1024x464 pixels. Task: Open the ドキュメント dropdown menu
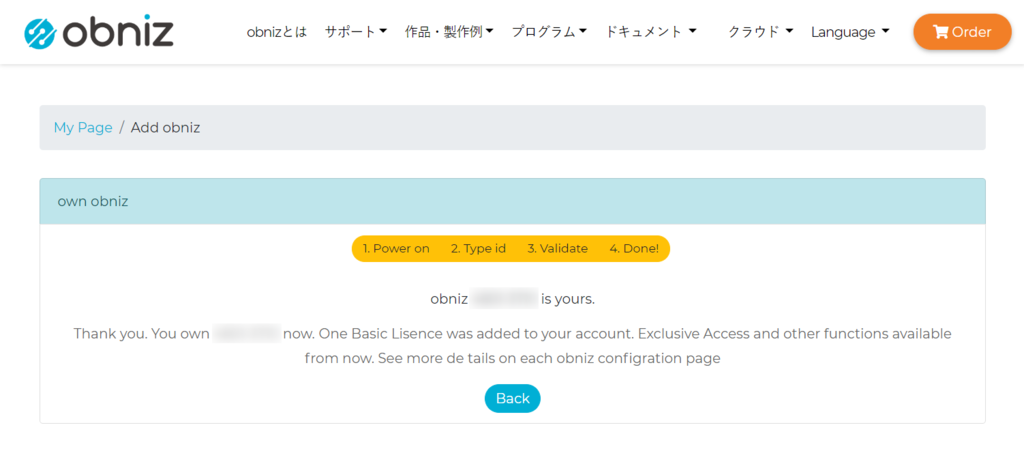point(650,32)
